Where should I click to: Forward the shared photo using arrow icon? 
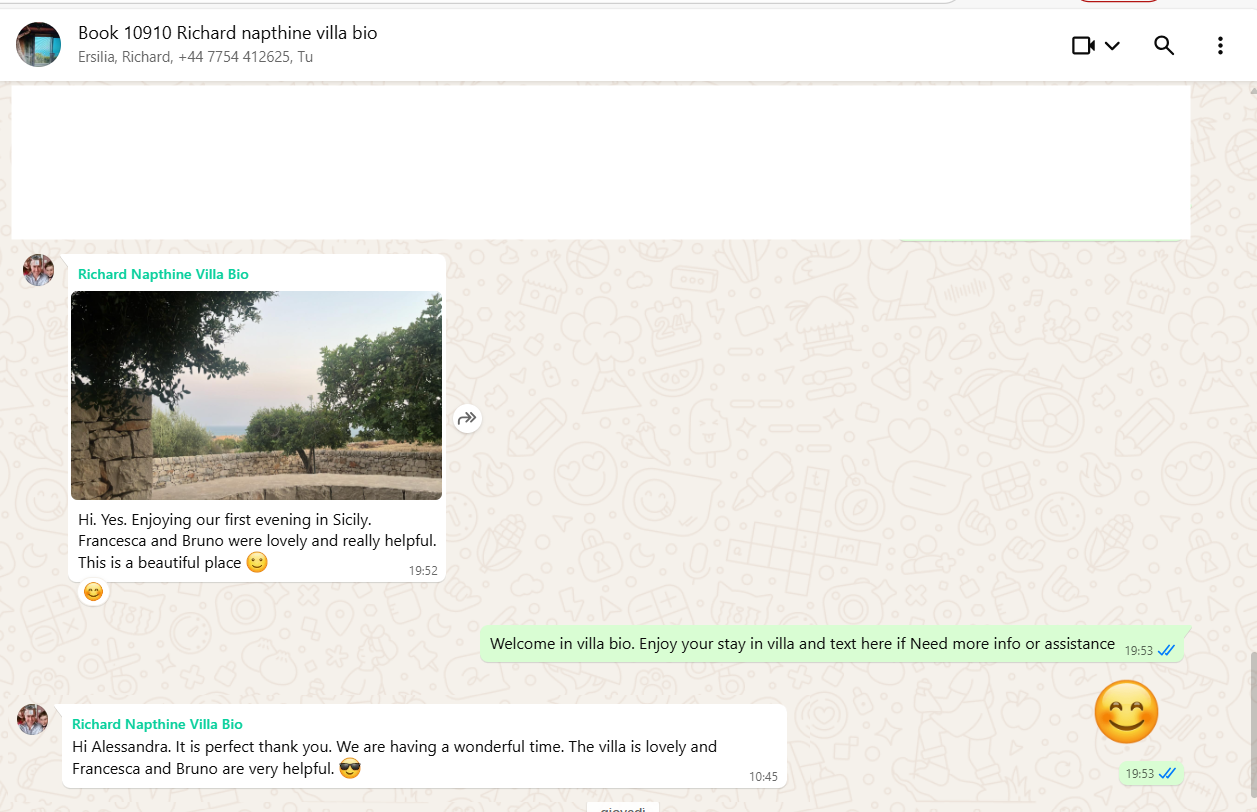tap(467, 419)
